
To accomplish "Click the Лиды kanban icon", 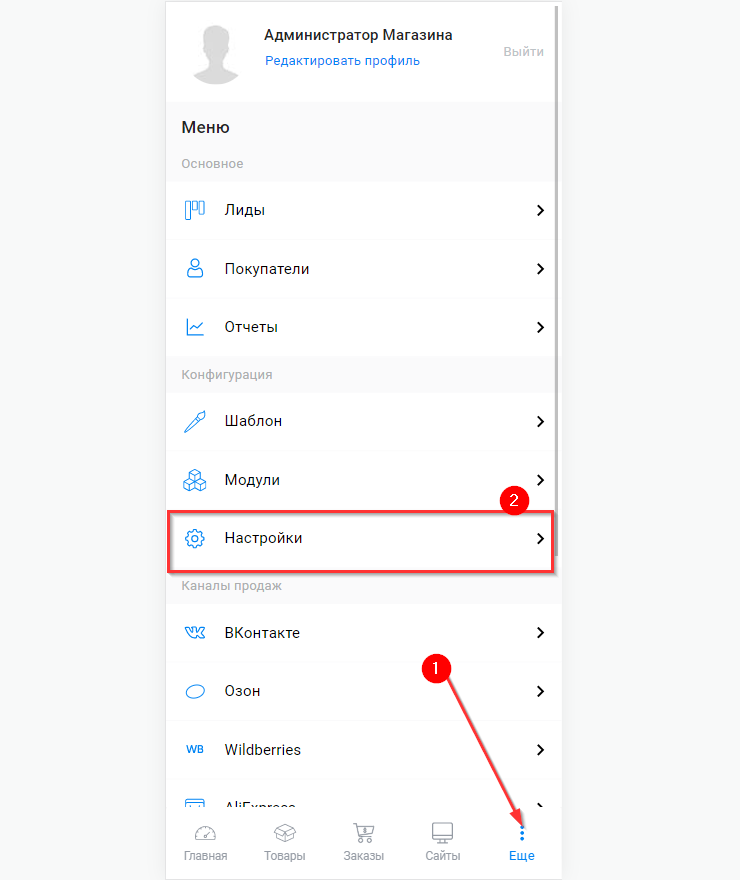I will click(x=195, y=210).
